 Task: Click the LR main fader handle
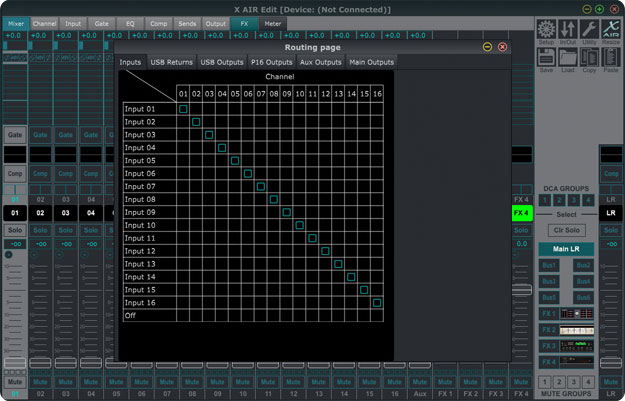tap(611, 363)
